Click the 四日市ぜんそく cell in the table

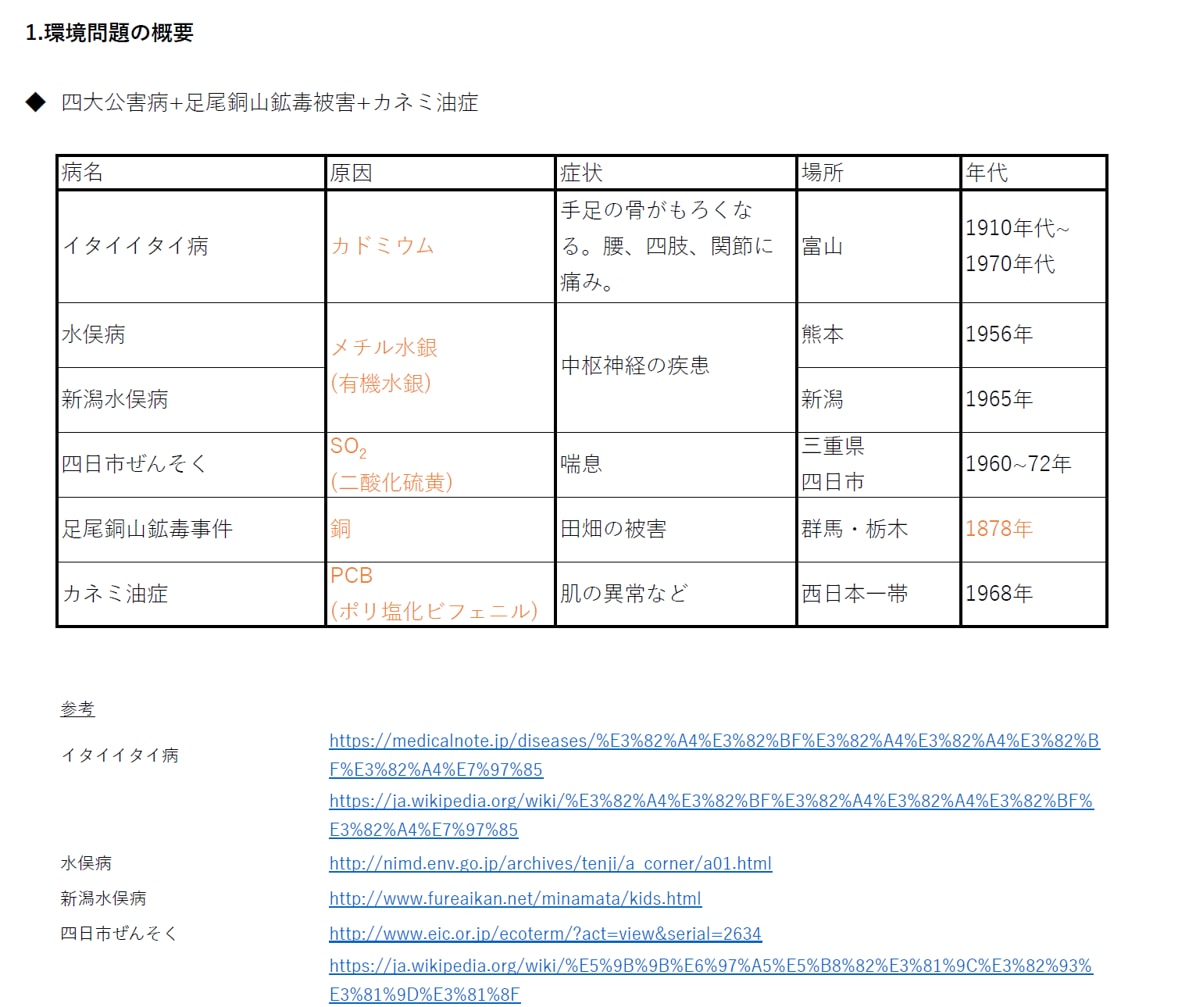(x=191, y=465)
